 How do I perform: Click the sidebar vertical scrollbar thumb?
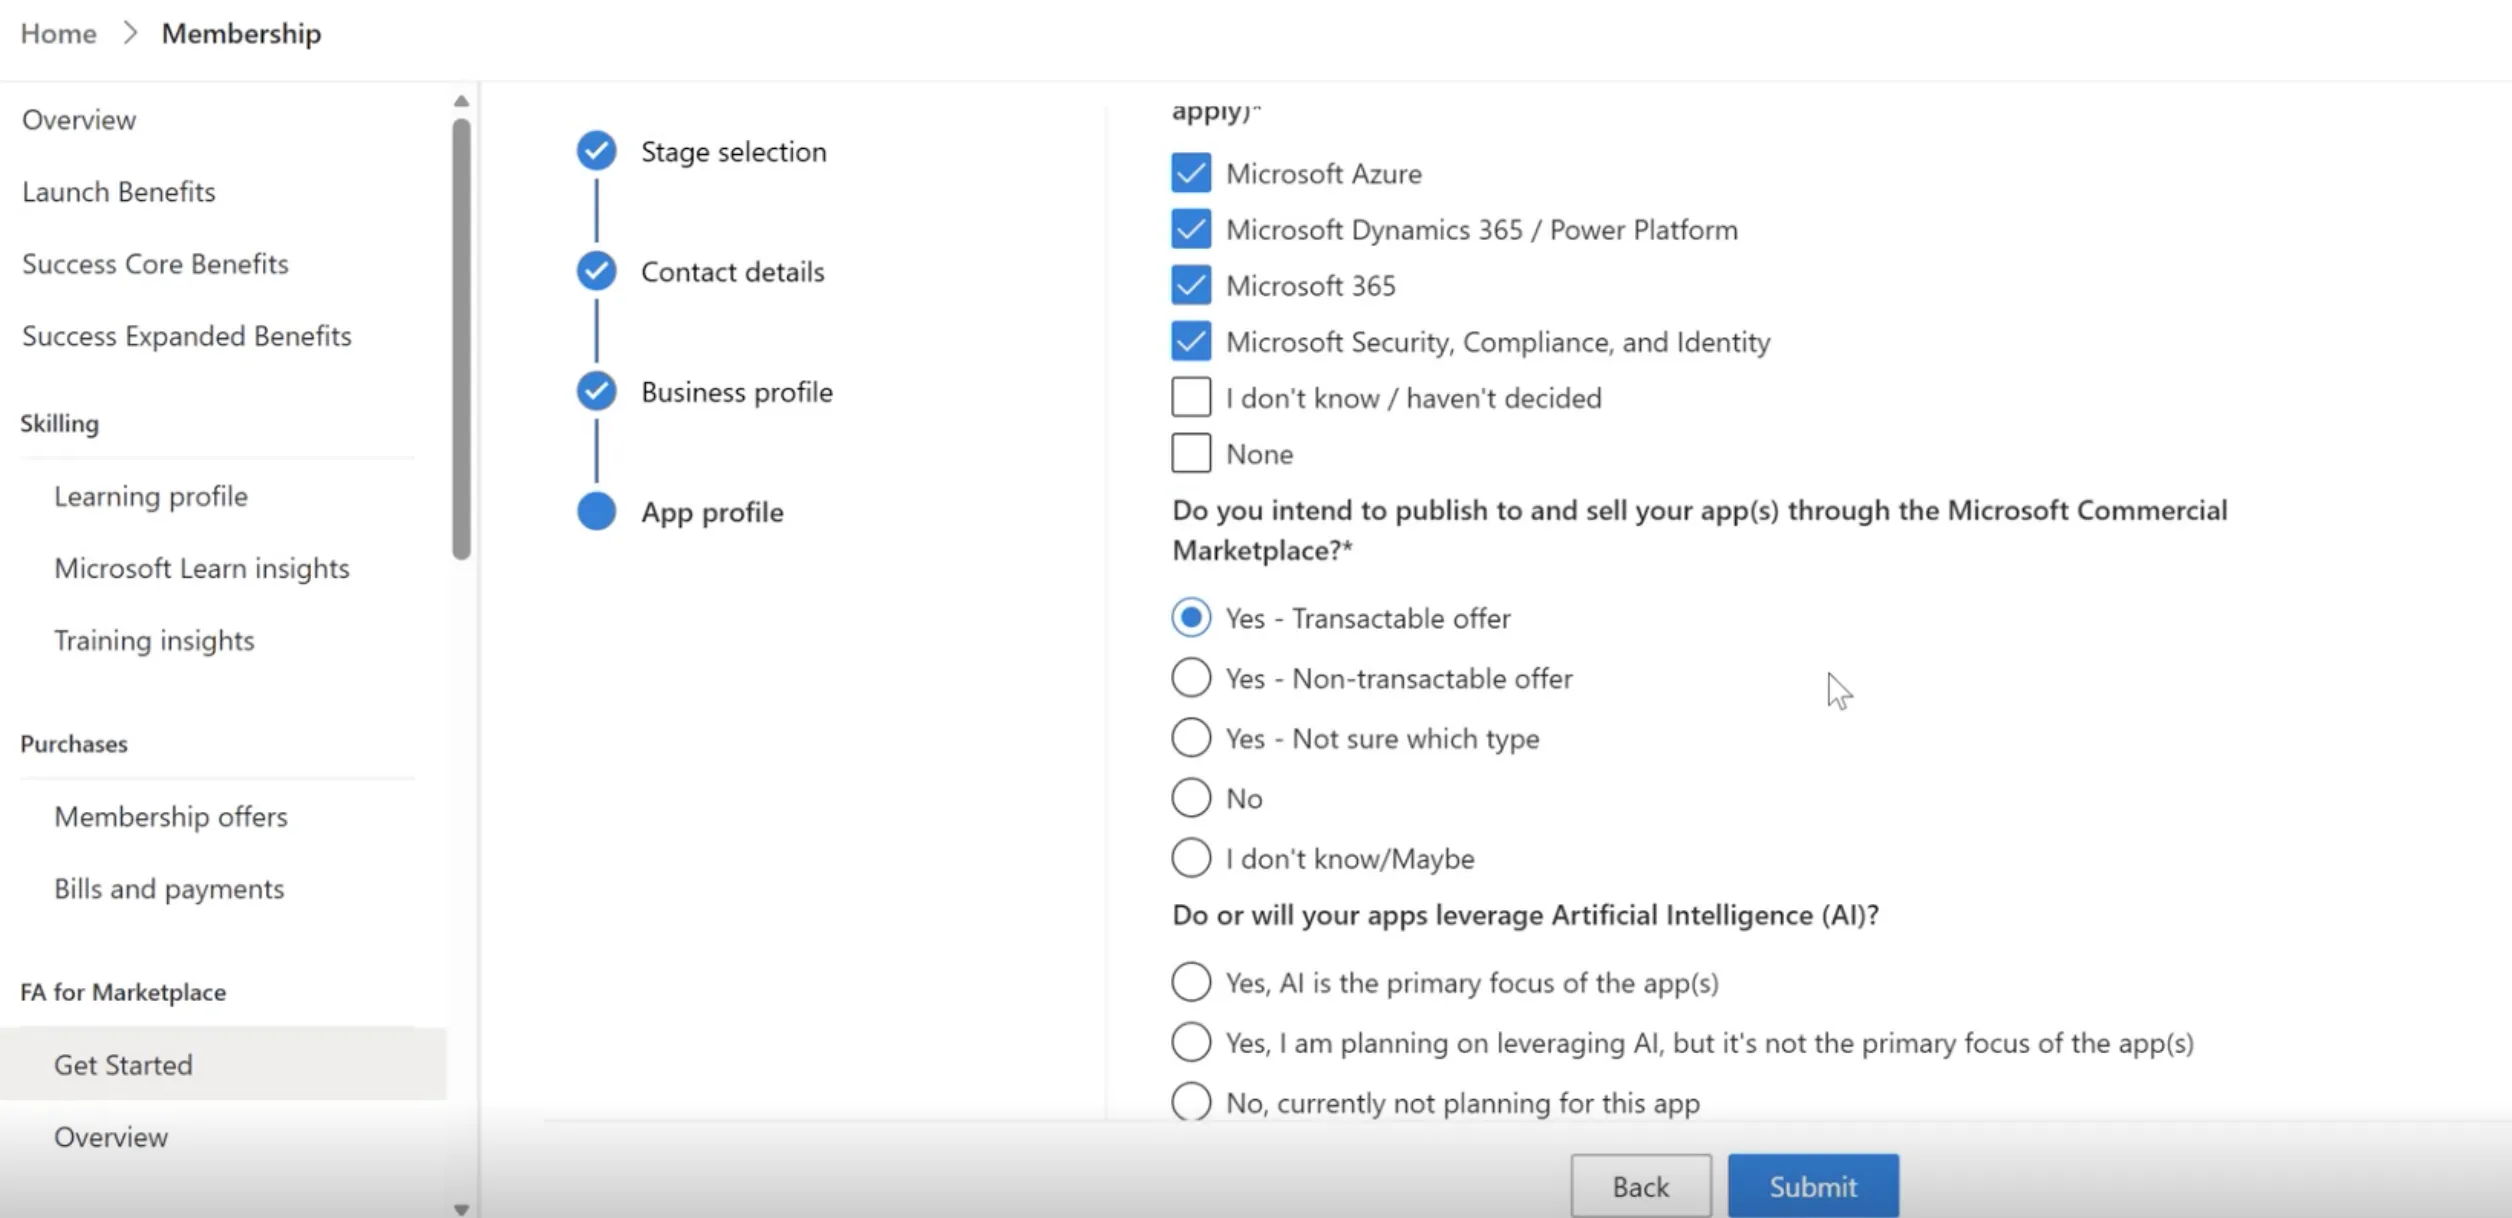[x=461, y=340]
